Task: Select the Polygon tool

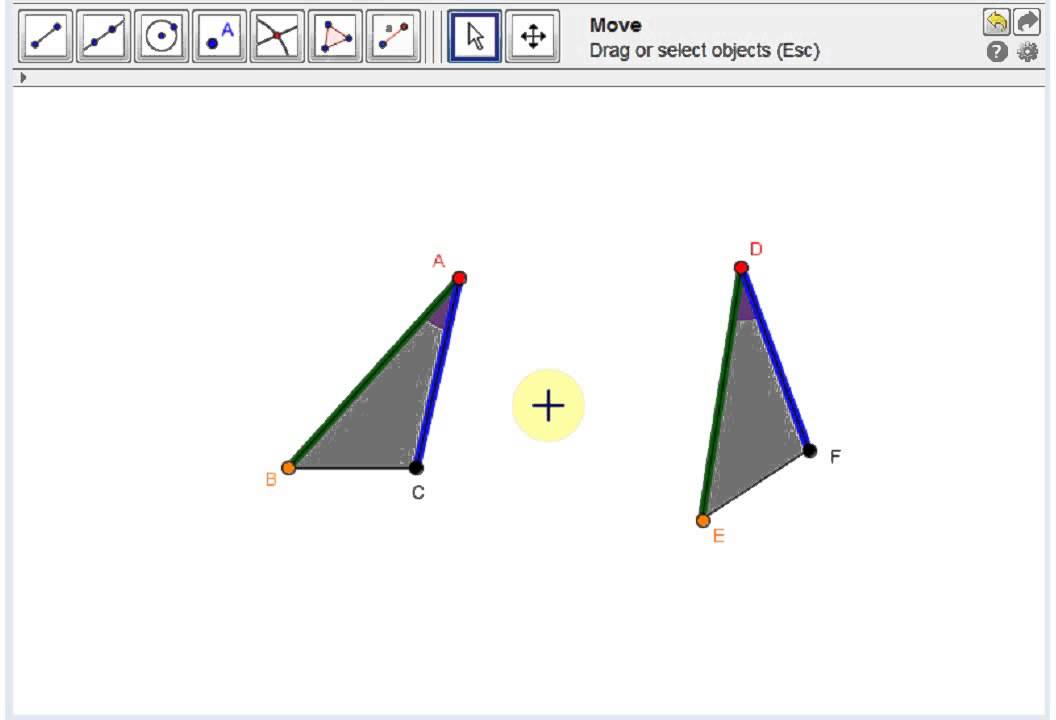Action: [335, 36]
